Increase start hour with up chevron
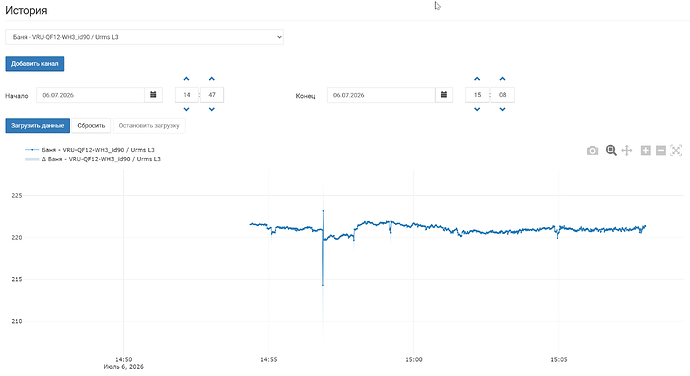Viewport: 690px width, 376px height. pos(187,79)
